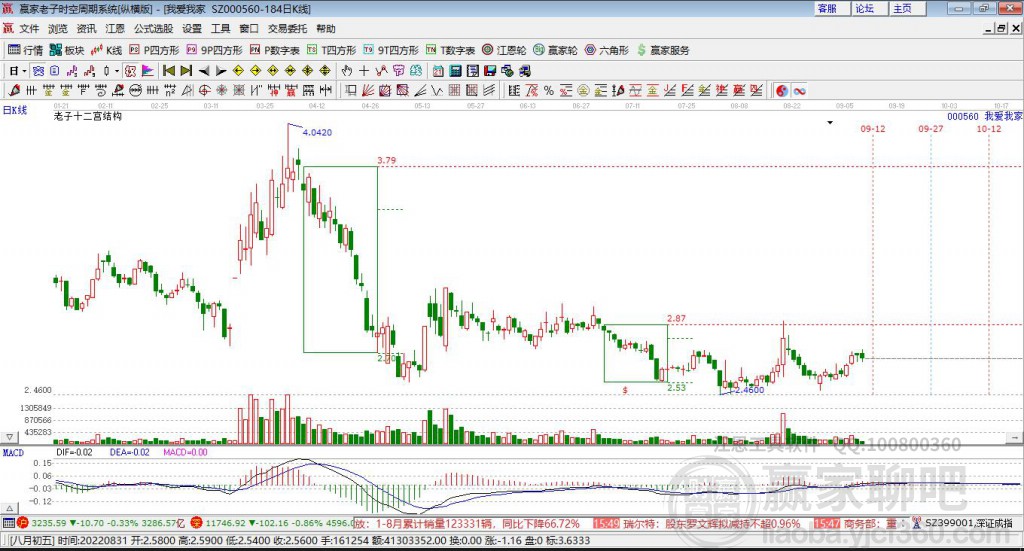The height and width of the screenshot is (551, 1024).
Task: Click the networked computers icon
Action: click(507, 71)
